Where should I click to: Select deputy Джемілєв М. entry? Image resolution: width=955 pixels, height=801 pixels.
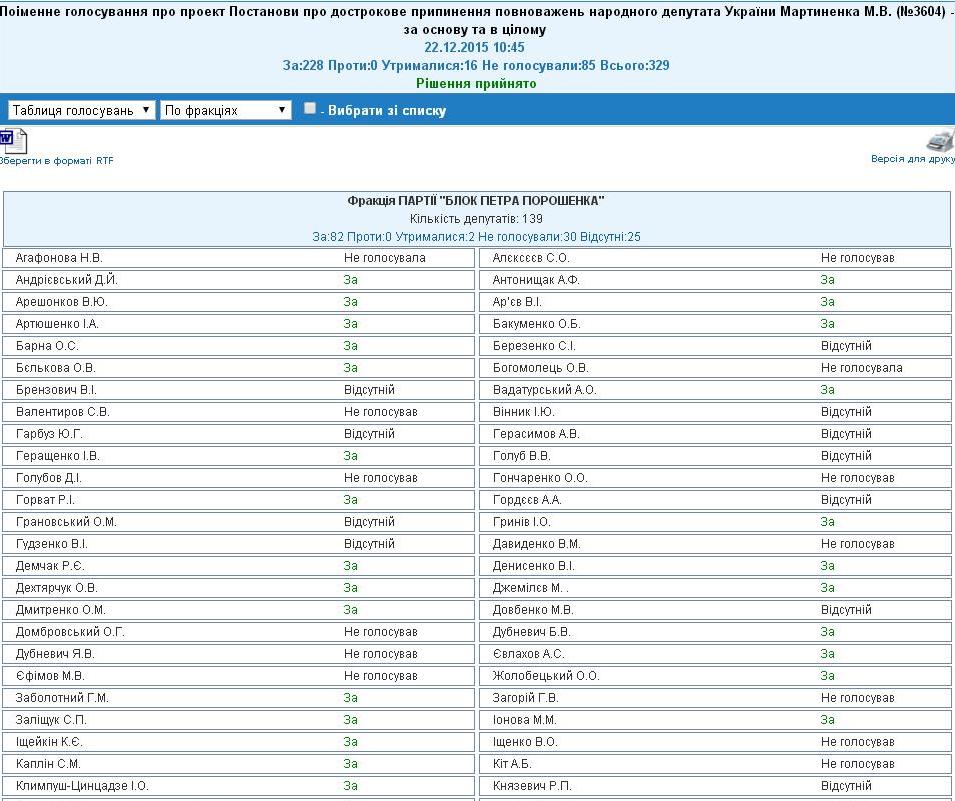[531, 588]
